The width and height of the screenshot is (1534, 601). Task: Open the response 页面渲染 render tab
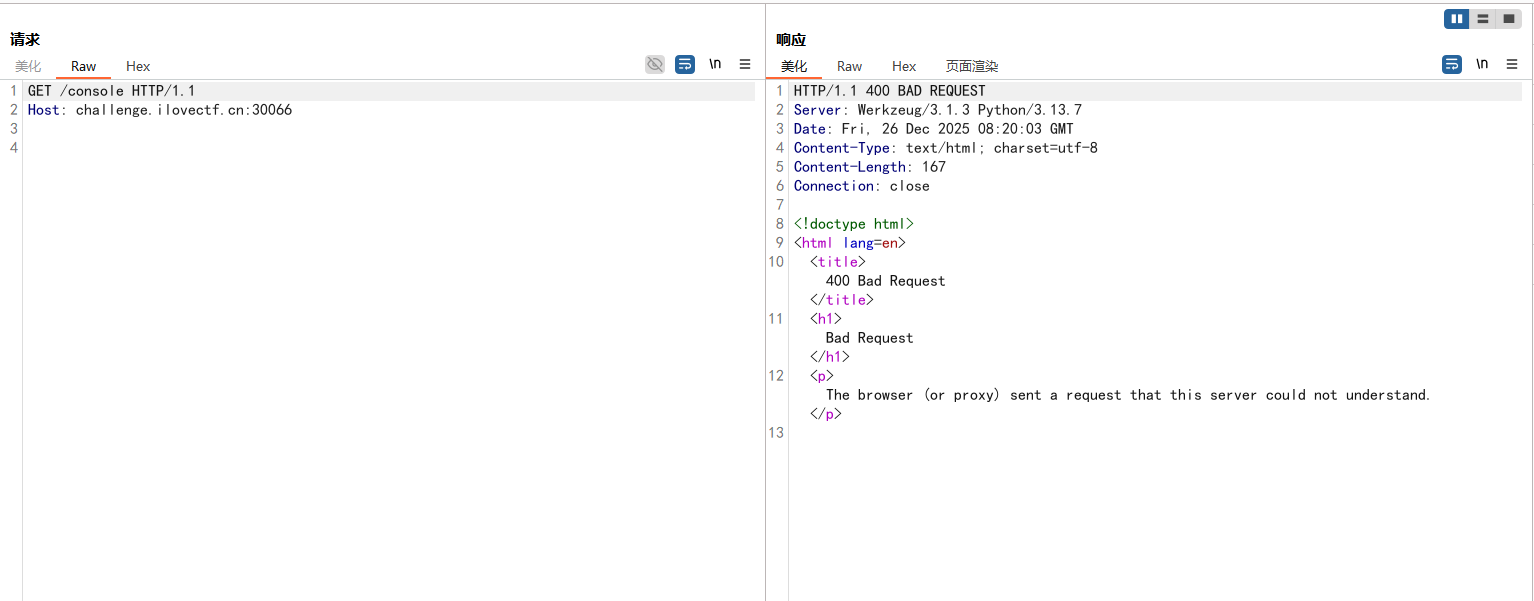972,66
